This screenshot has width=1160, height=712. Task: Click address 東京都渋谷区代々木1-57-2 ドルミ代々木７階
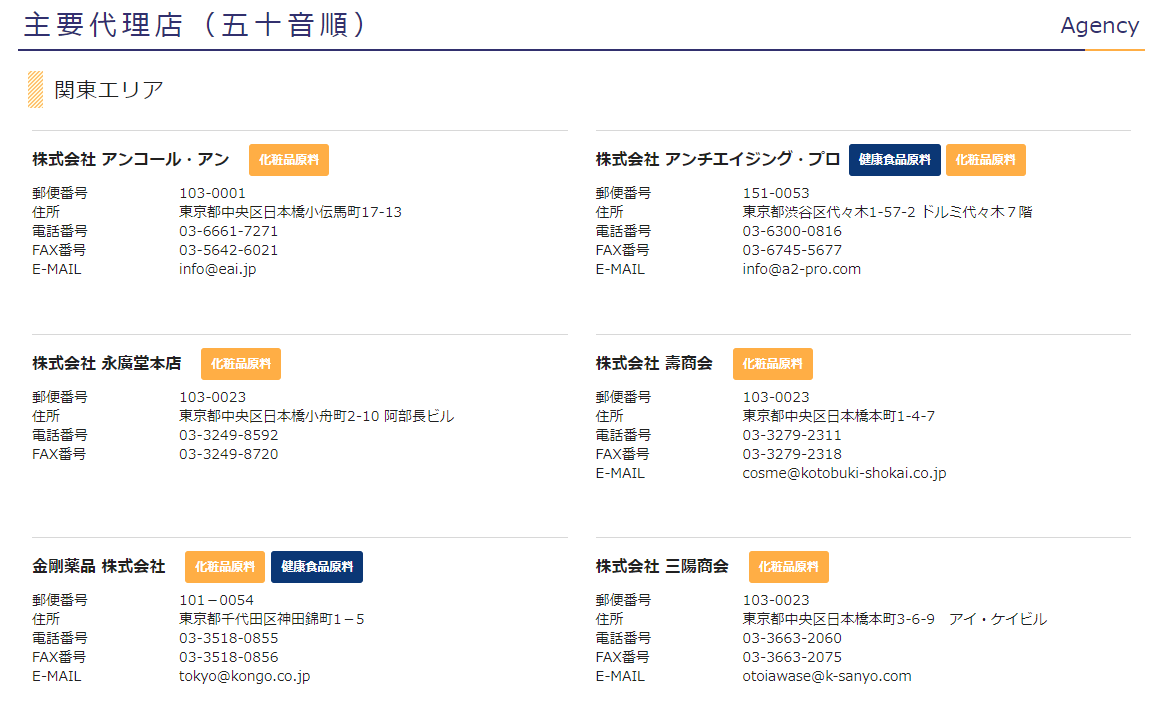(887, 212)
